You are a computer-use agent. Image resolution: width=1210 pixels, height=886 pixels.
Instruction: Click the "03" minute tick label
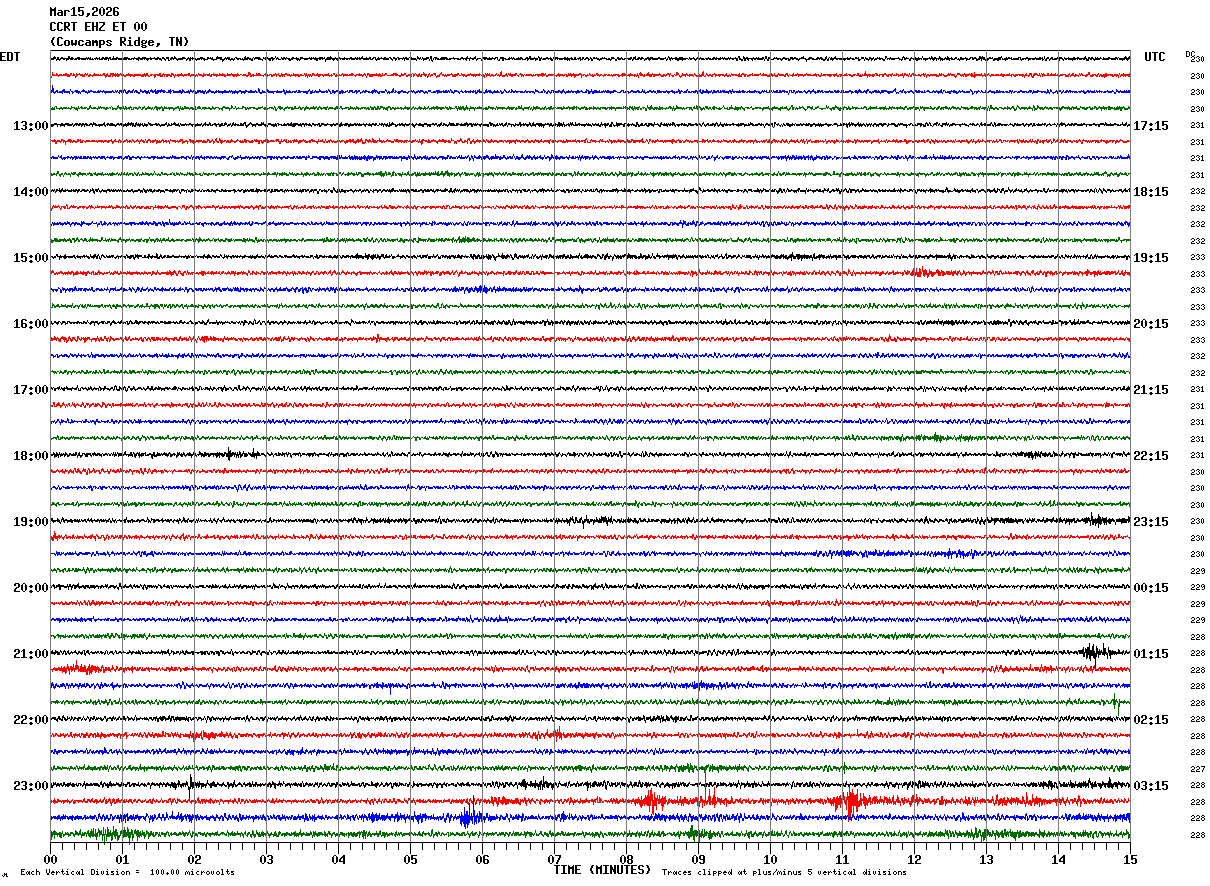pos(267,859)
